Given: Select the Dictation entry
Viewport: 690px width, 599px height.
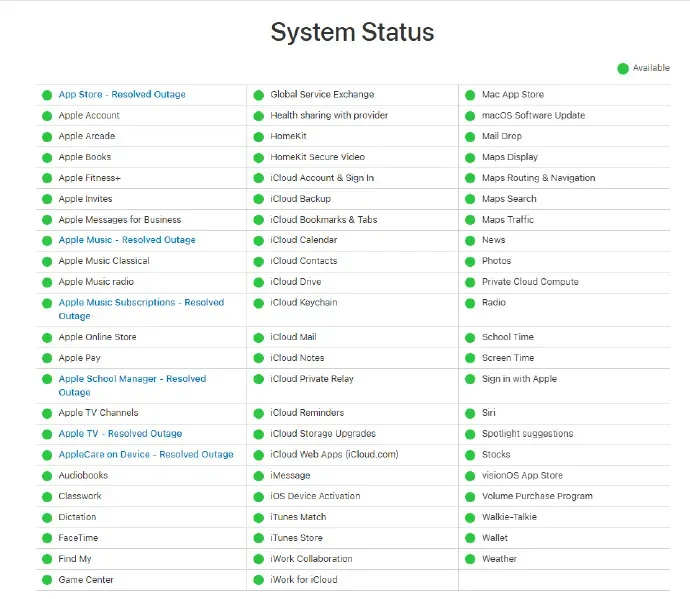Looking at the screenshot, I should pyautogui.click(x=77, y=517).
